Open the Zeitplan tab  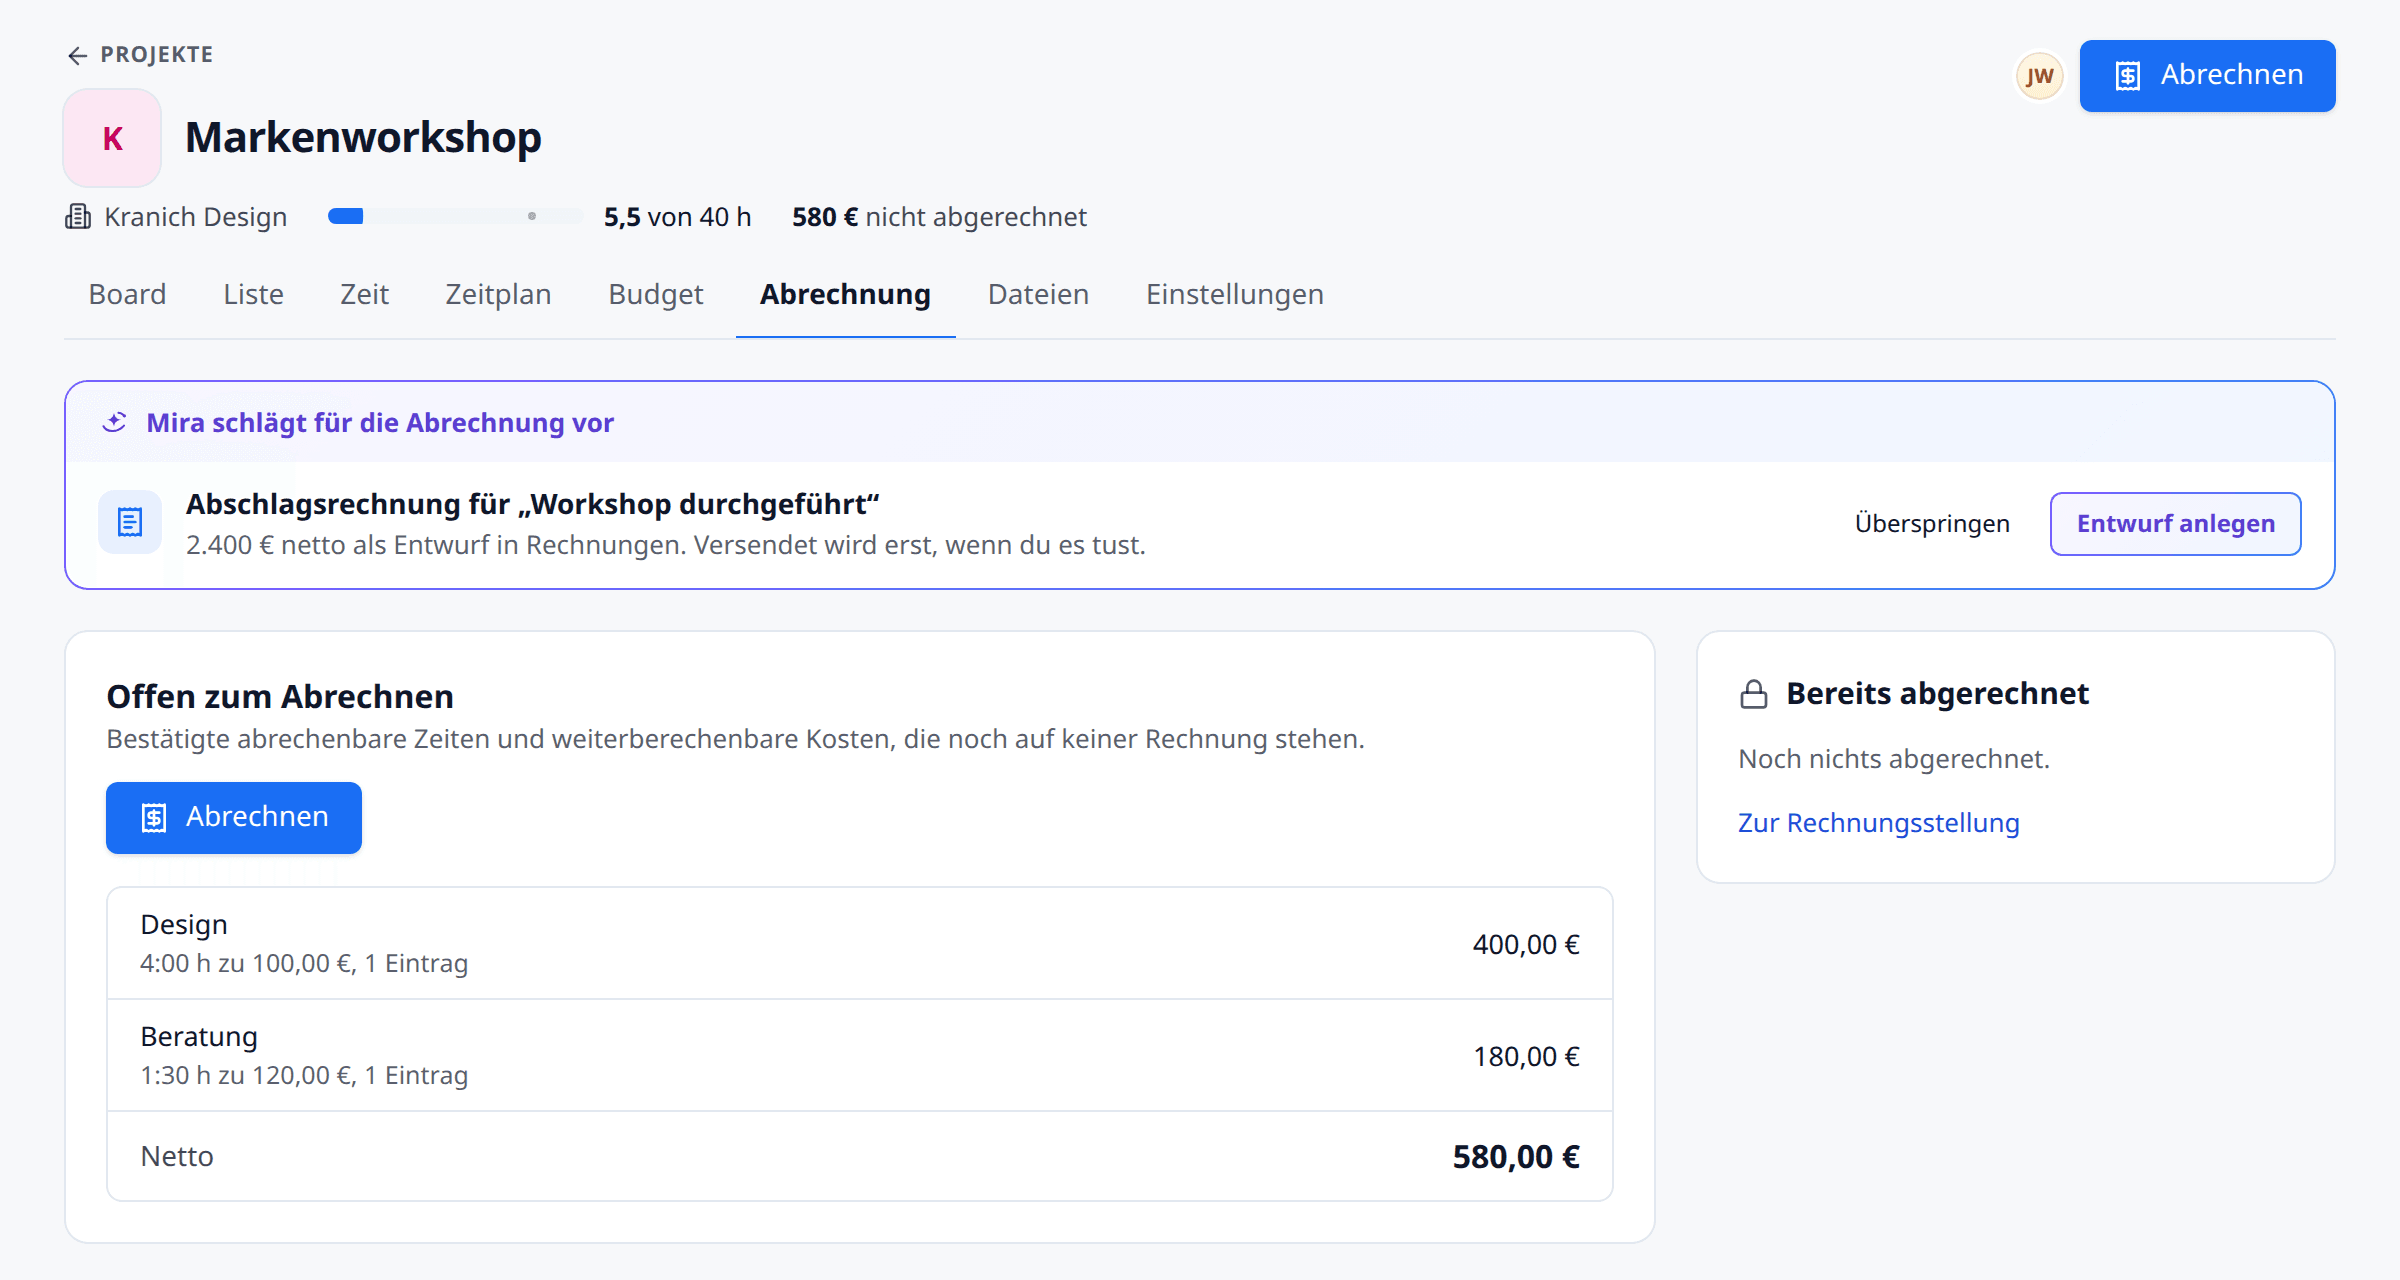click(498, 294)
